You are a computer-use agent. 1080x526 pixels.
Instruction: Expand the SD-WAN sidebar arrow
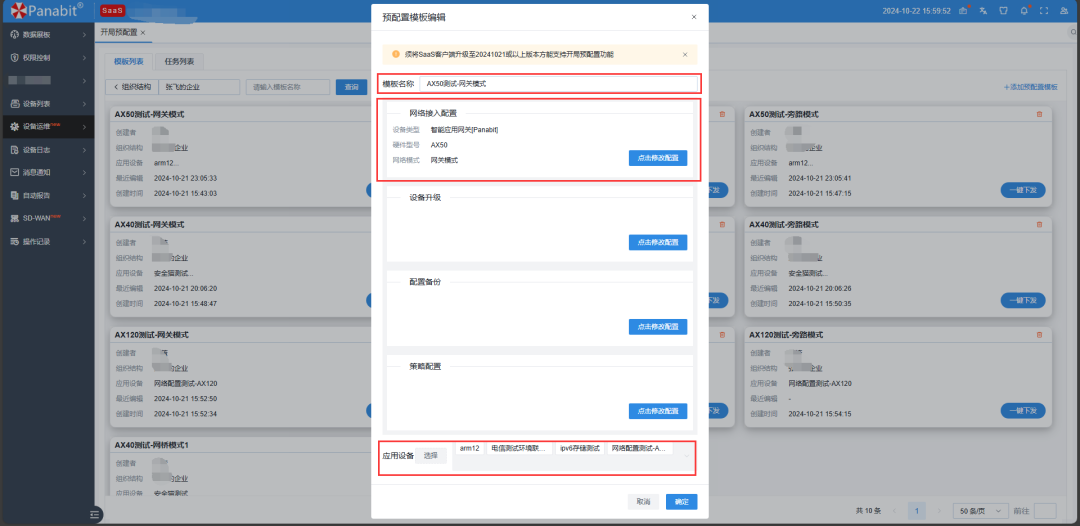(84, 218)
